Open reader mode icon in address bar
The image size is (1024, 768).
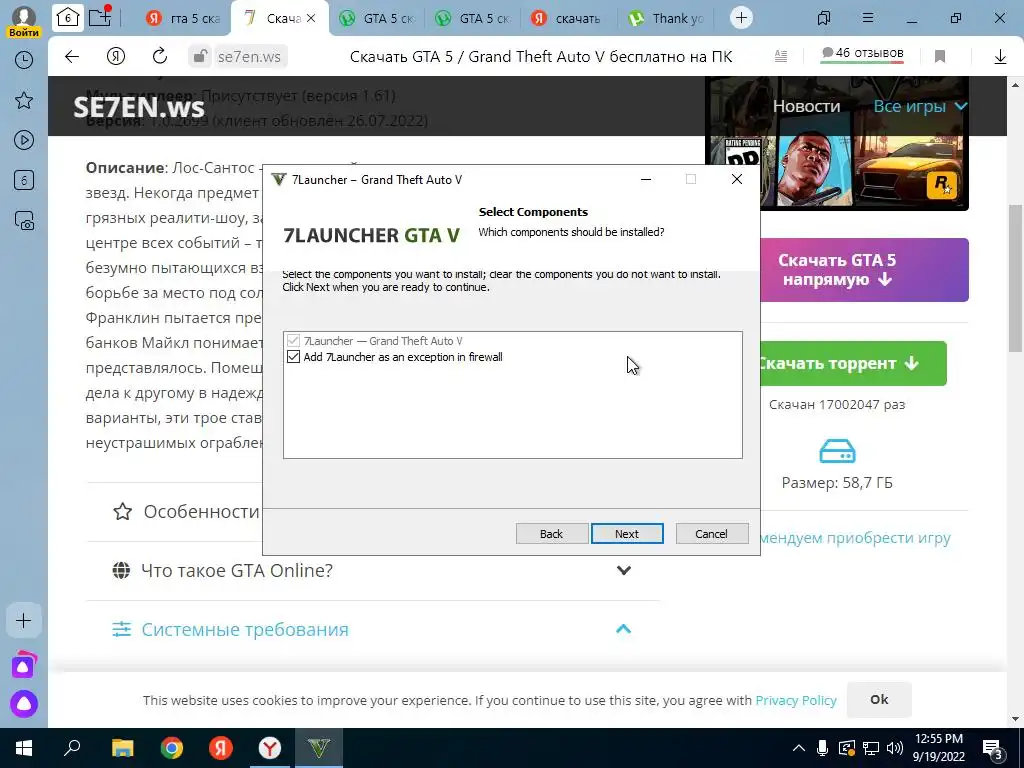[x=781, y=57]
